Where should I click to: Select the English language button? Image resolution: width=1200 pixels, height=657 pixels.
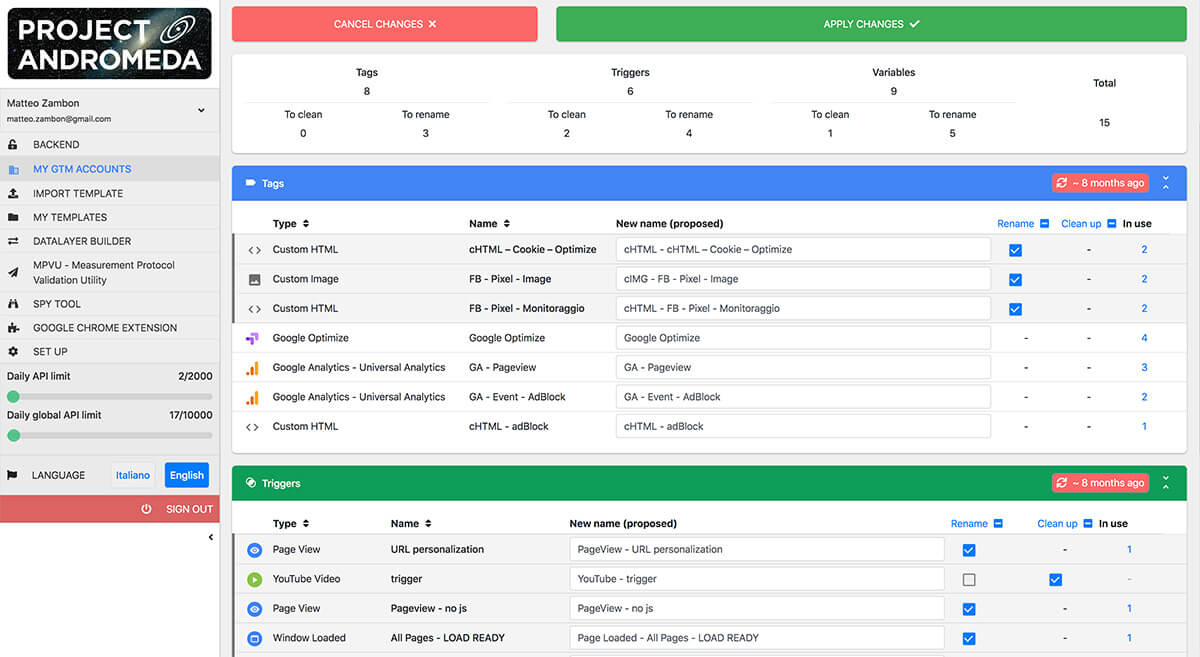point(187,475)
